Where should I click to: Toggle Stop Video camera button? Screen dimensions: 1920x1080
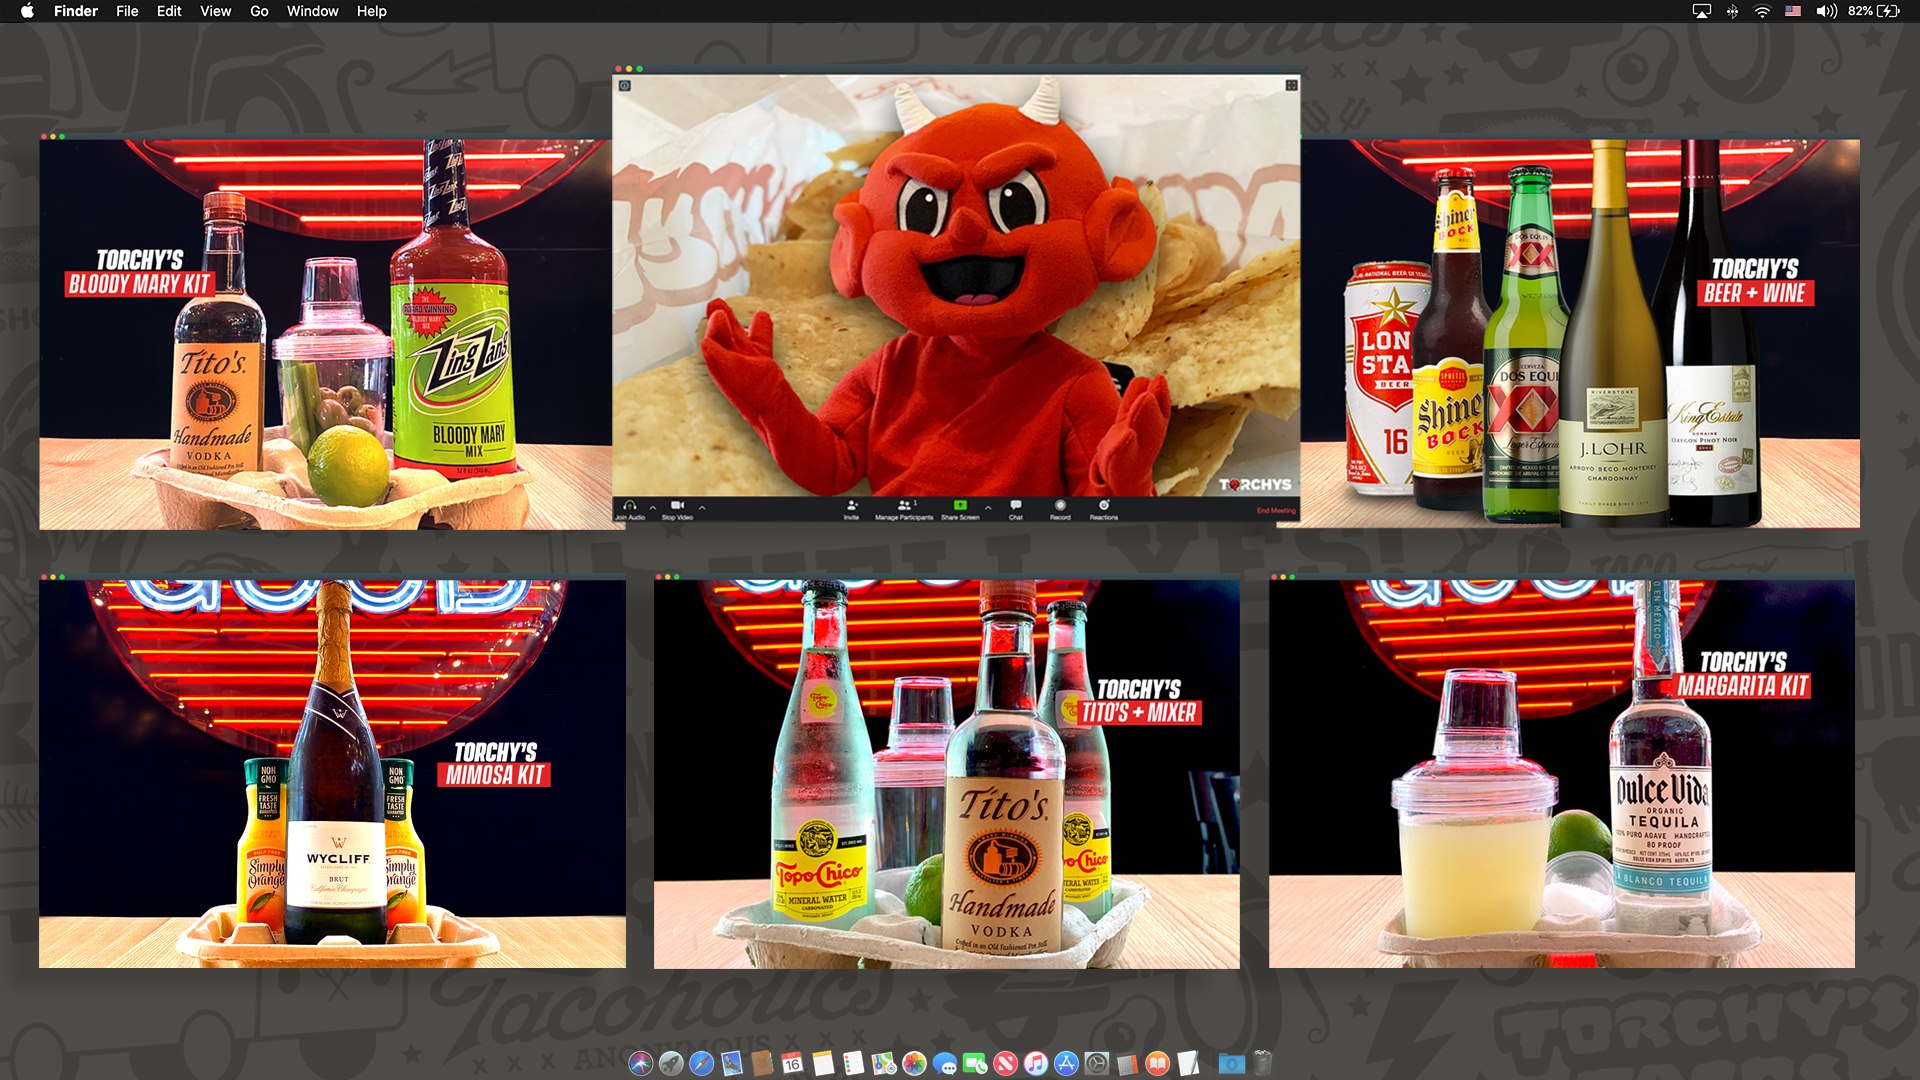coord(677,506)
